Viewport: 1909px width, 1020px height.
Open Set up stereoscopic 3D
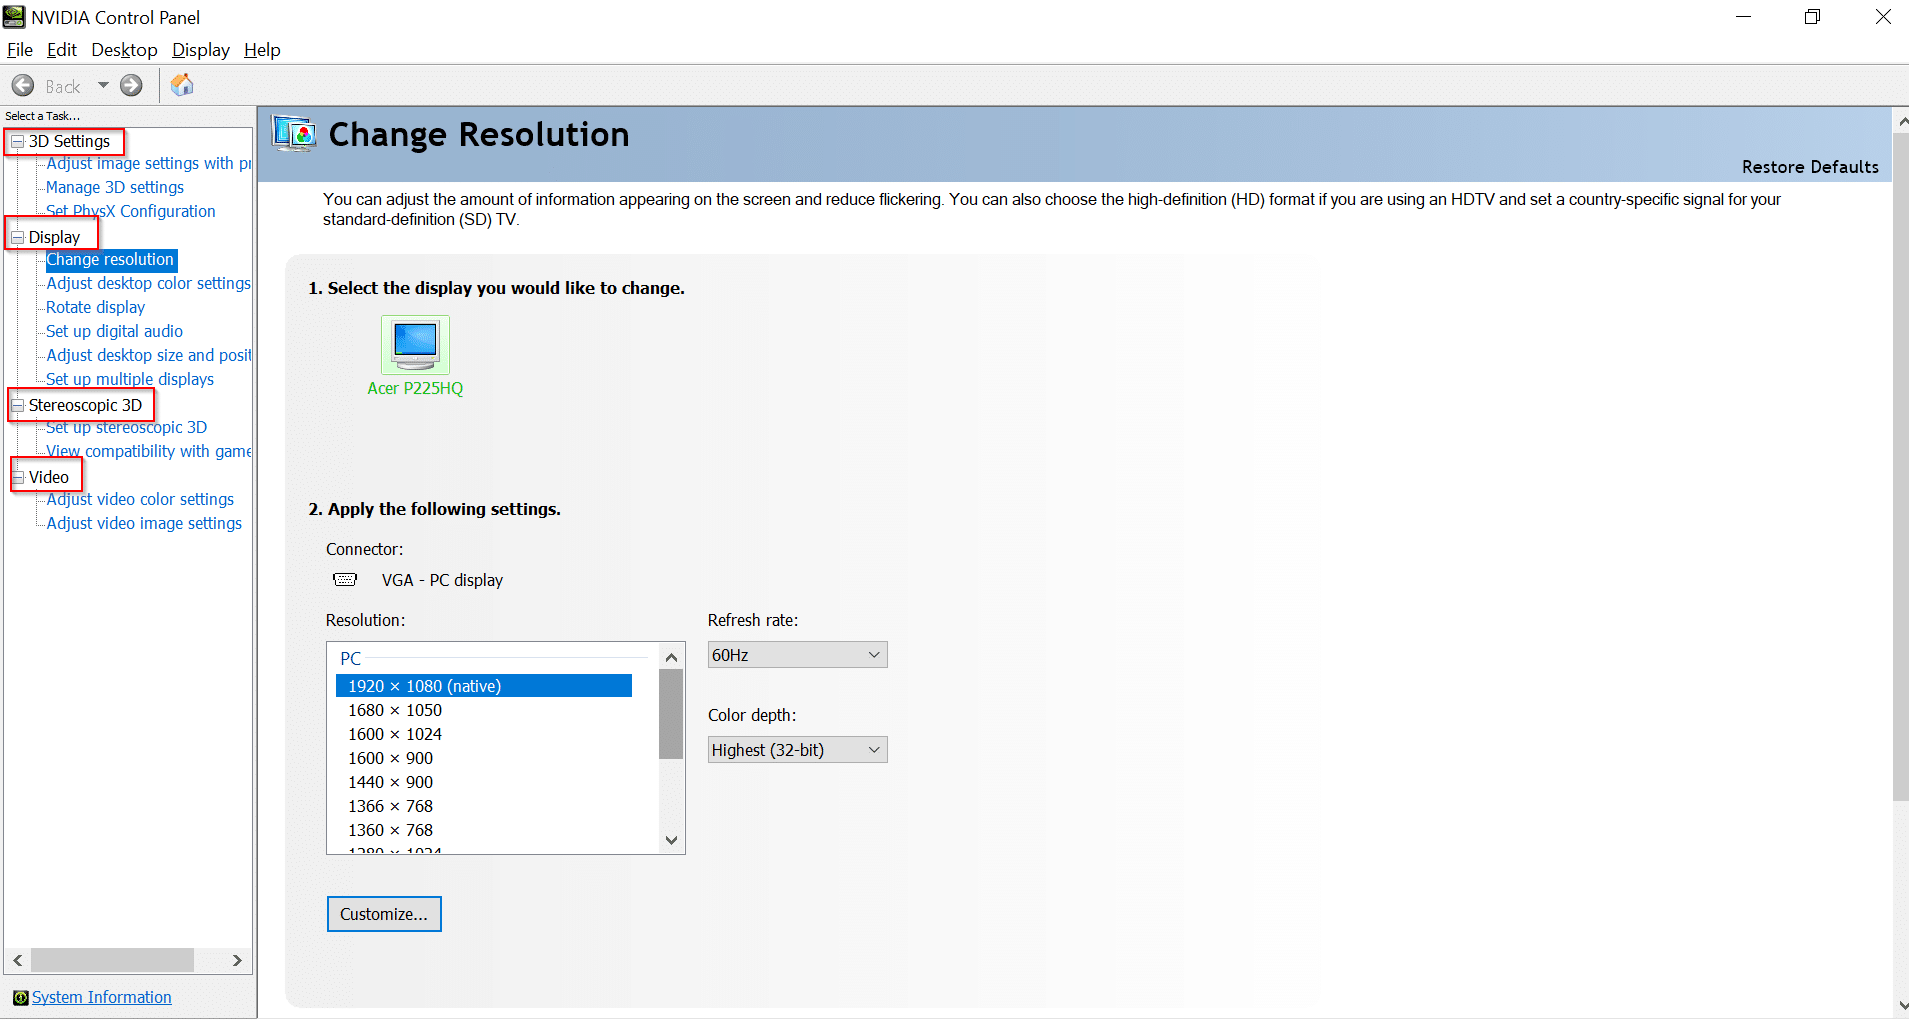127,428
